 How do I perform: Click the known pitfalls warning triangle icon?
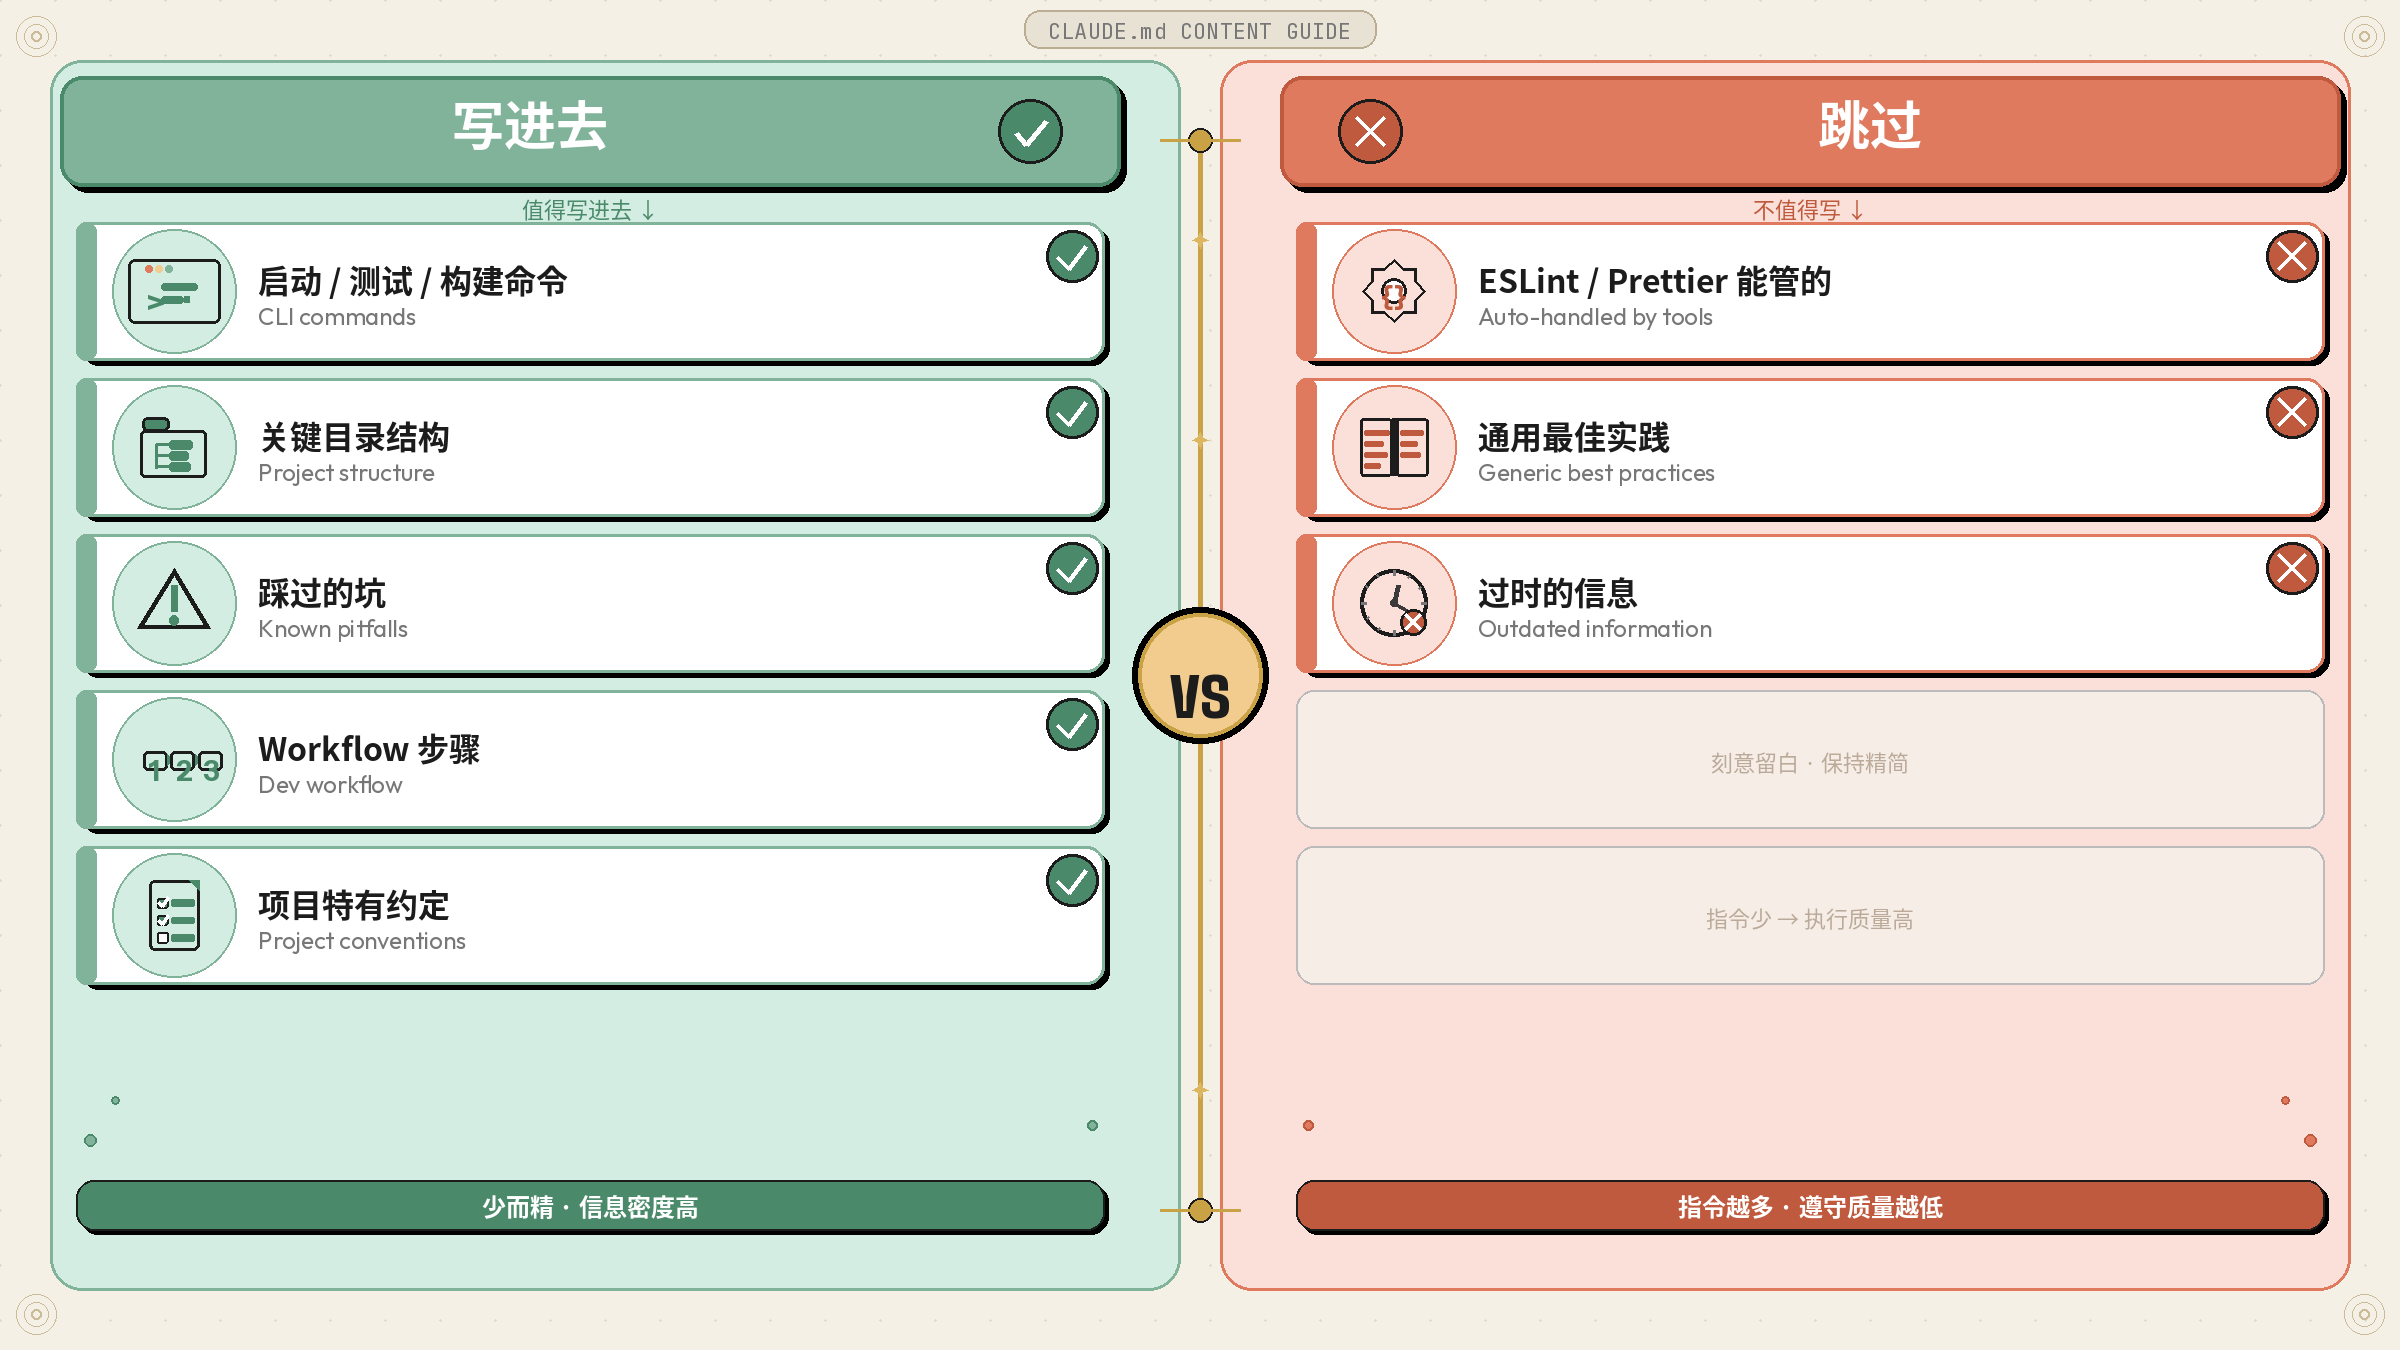pyautogui.click(x=174, y=603)
